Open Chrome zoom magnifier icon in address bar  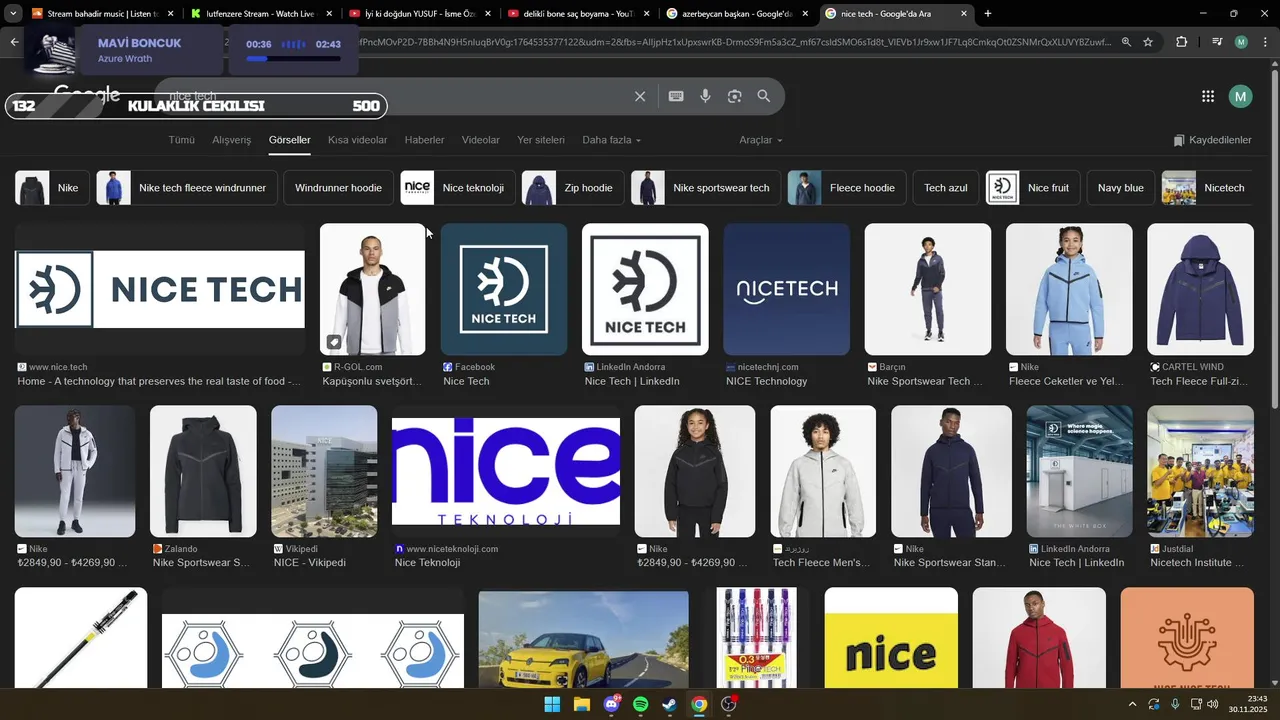[x=1126, y=42]
